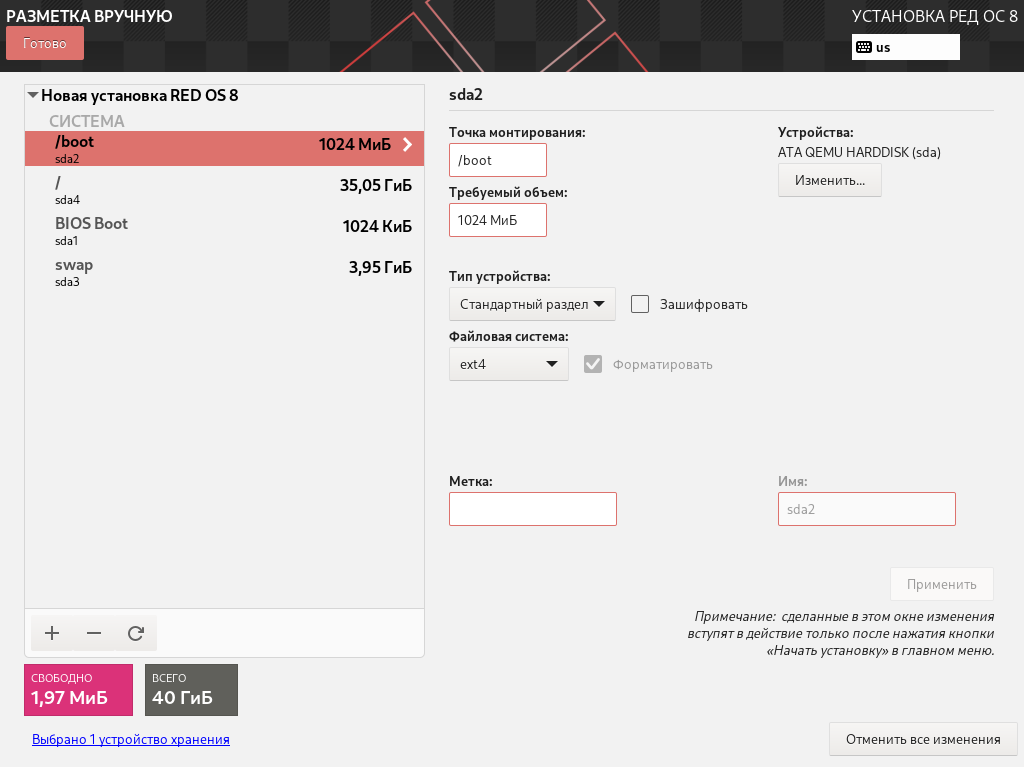The height and width of the screenshot is (767, 1024).
Task: Click the 1024 КиБ BIOS Boot size
Action: 377,227
